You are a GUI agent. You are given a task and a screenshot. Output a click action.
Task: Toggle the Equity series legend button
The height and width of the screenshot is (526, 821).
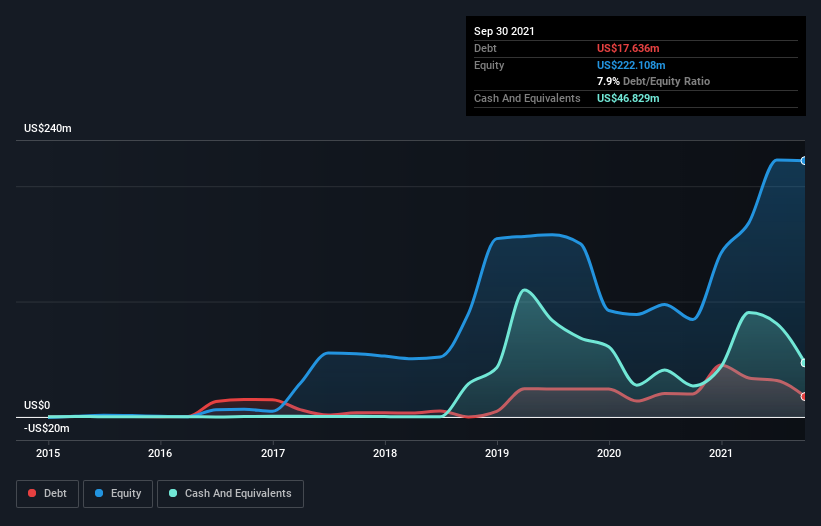coord(118,494)
